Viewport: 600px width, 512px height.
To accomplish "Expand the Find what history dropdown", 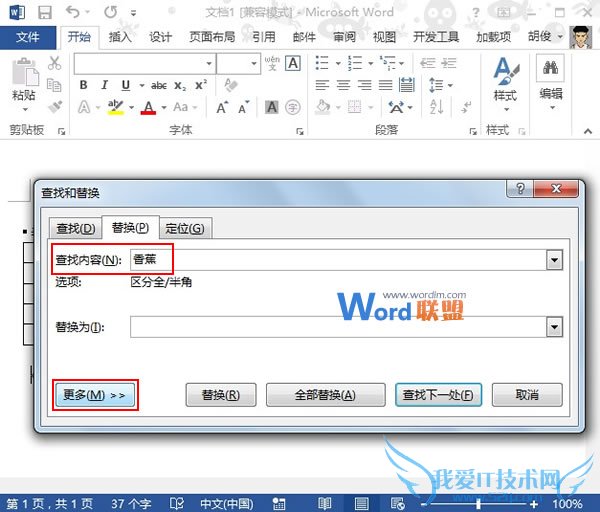I will click(x=554, y=260).
